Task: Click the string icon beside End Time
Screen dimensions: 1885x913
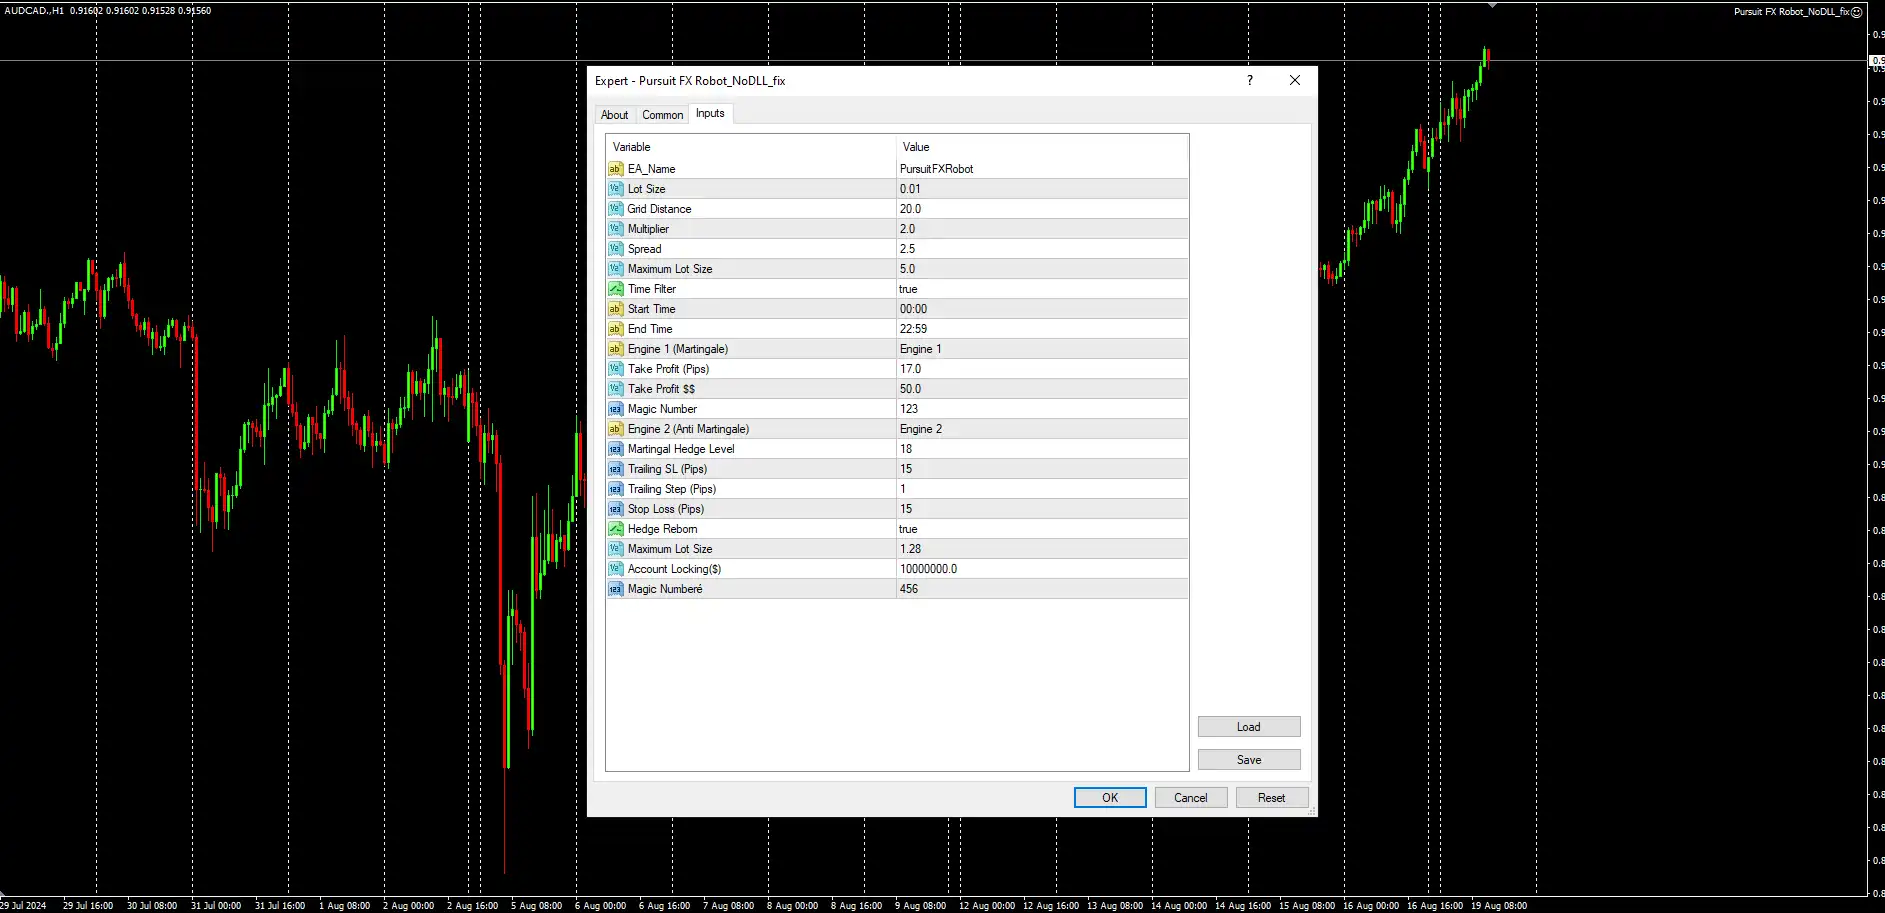Action: pos(616,329)
